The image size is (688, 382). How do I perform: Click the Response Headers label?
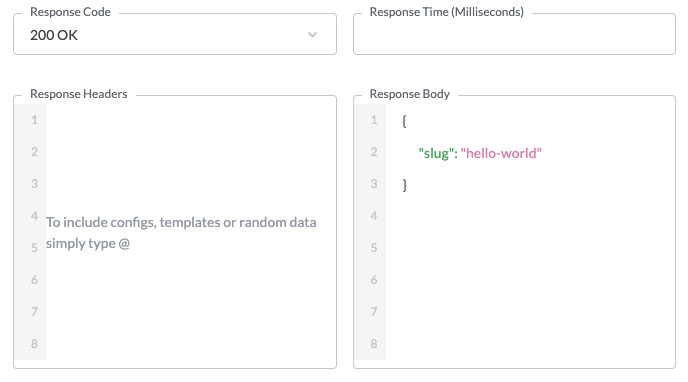click(79, 94)
